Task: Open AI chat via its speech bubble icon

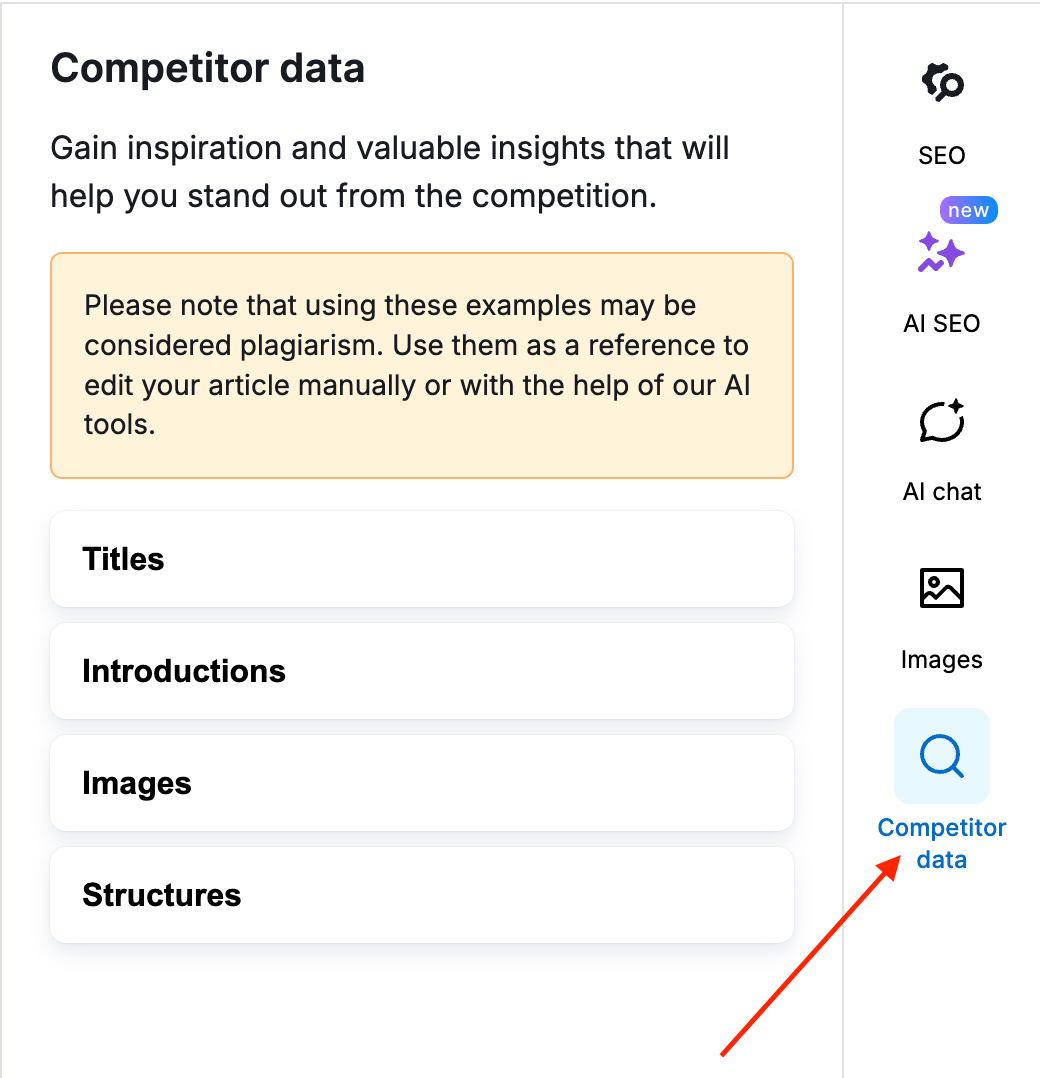Action: (x=941, y=421)
